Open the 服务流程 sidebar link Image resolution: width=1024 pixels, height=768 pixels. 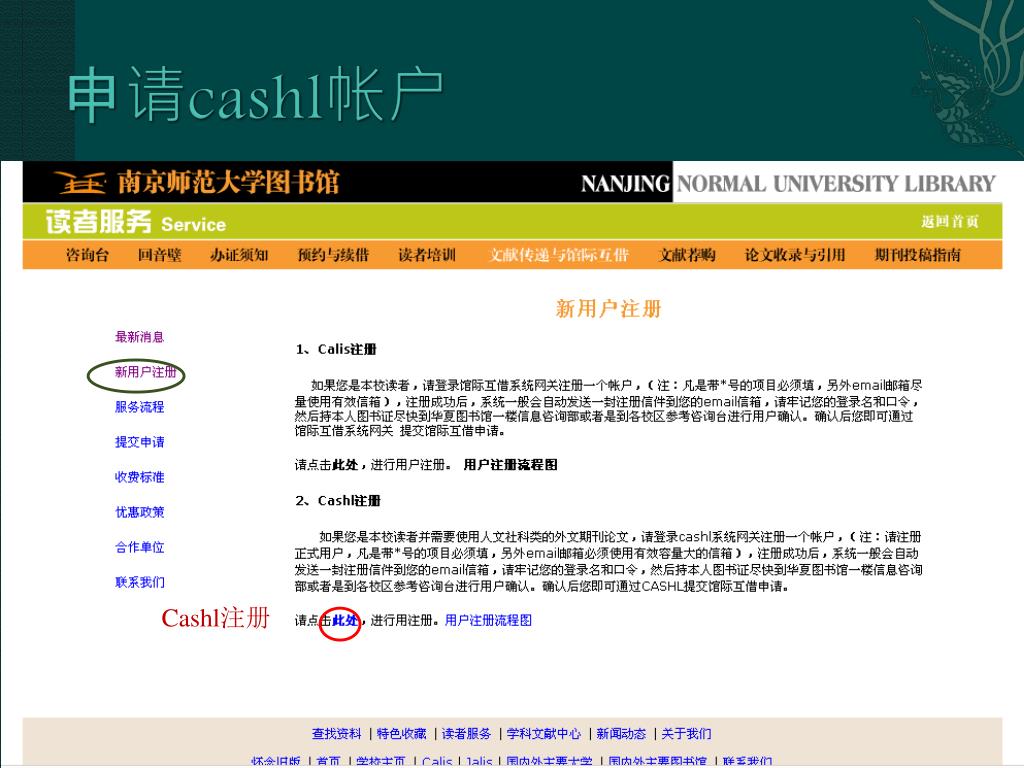139,407
